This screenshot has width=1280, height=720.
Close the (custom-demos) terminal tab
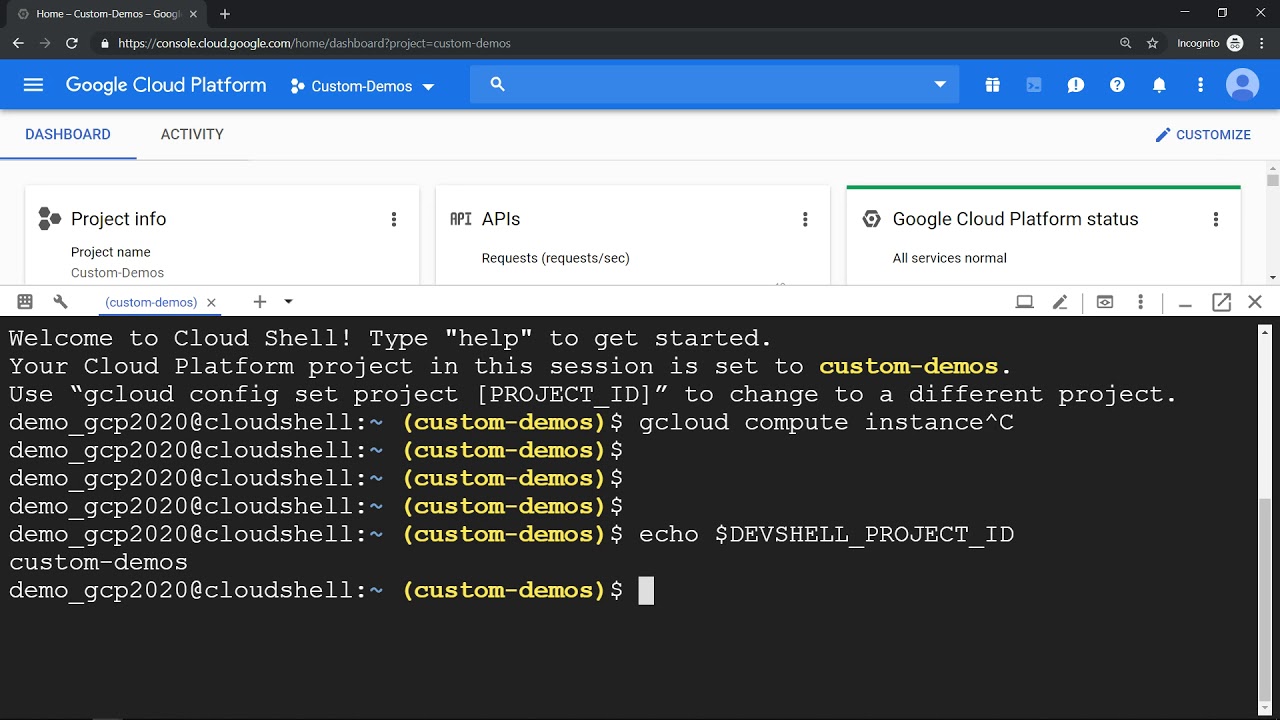point(211,302)
